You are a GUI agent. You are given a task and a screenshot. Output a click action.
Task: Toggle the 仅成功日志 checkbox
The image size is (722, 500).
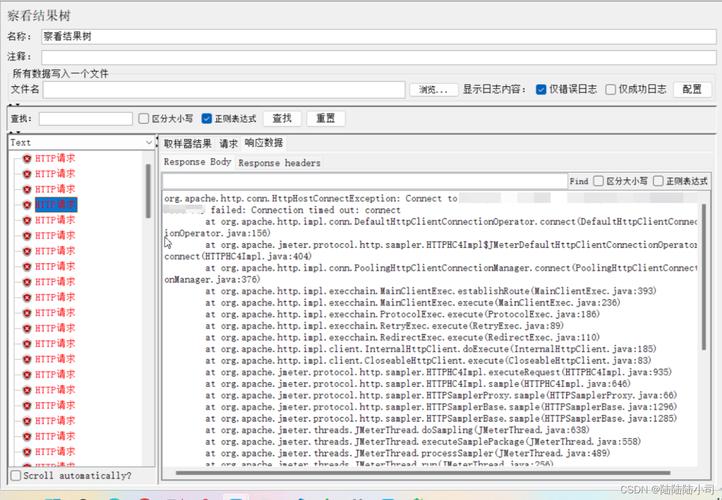coord(611,89)
